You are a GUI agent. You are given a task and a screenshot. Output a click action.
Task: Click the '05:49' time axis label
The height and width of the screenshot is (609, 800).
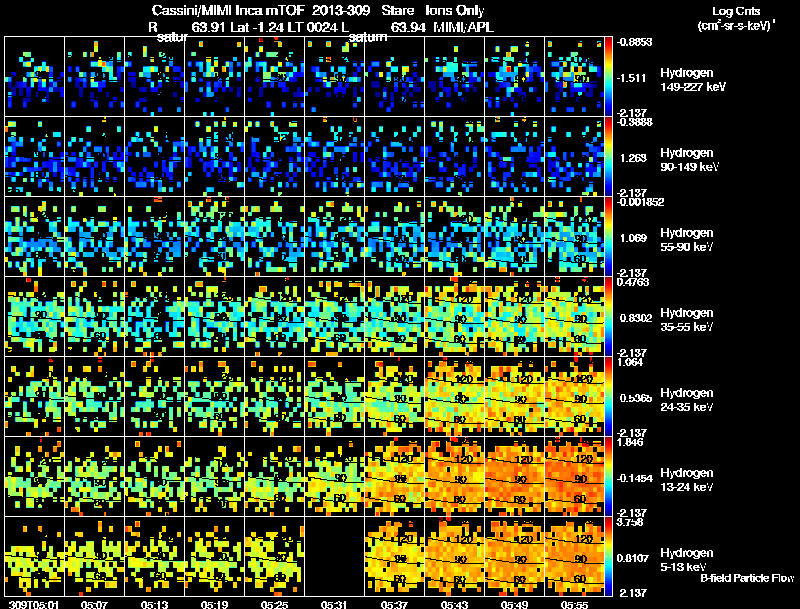click(x=514, y=605)
